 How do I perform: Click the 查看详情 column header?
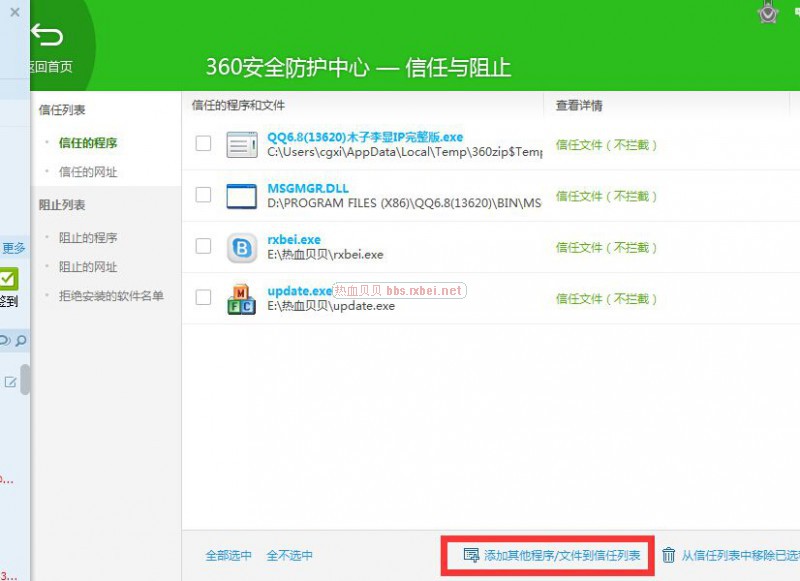579,106
